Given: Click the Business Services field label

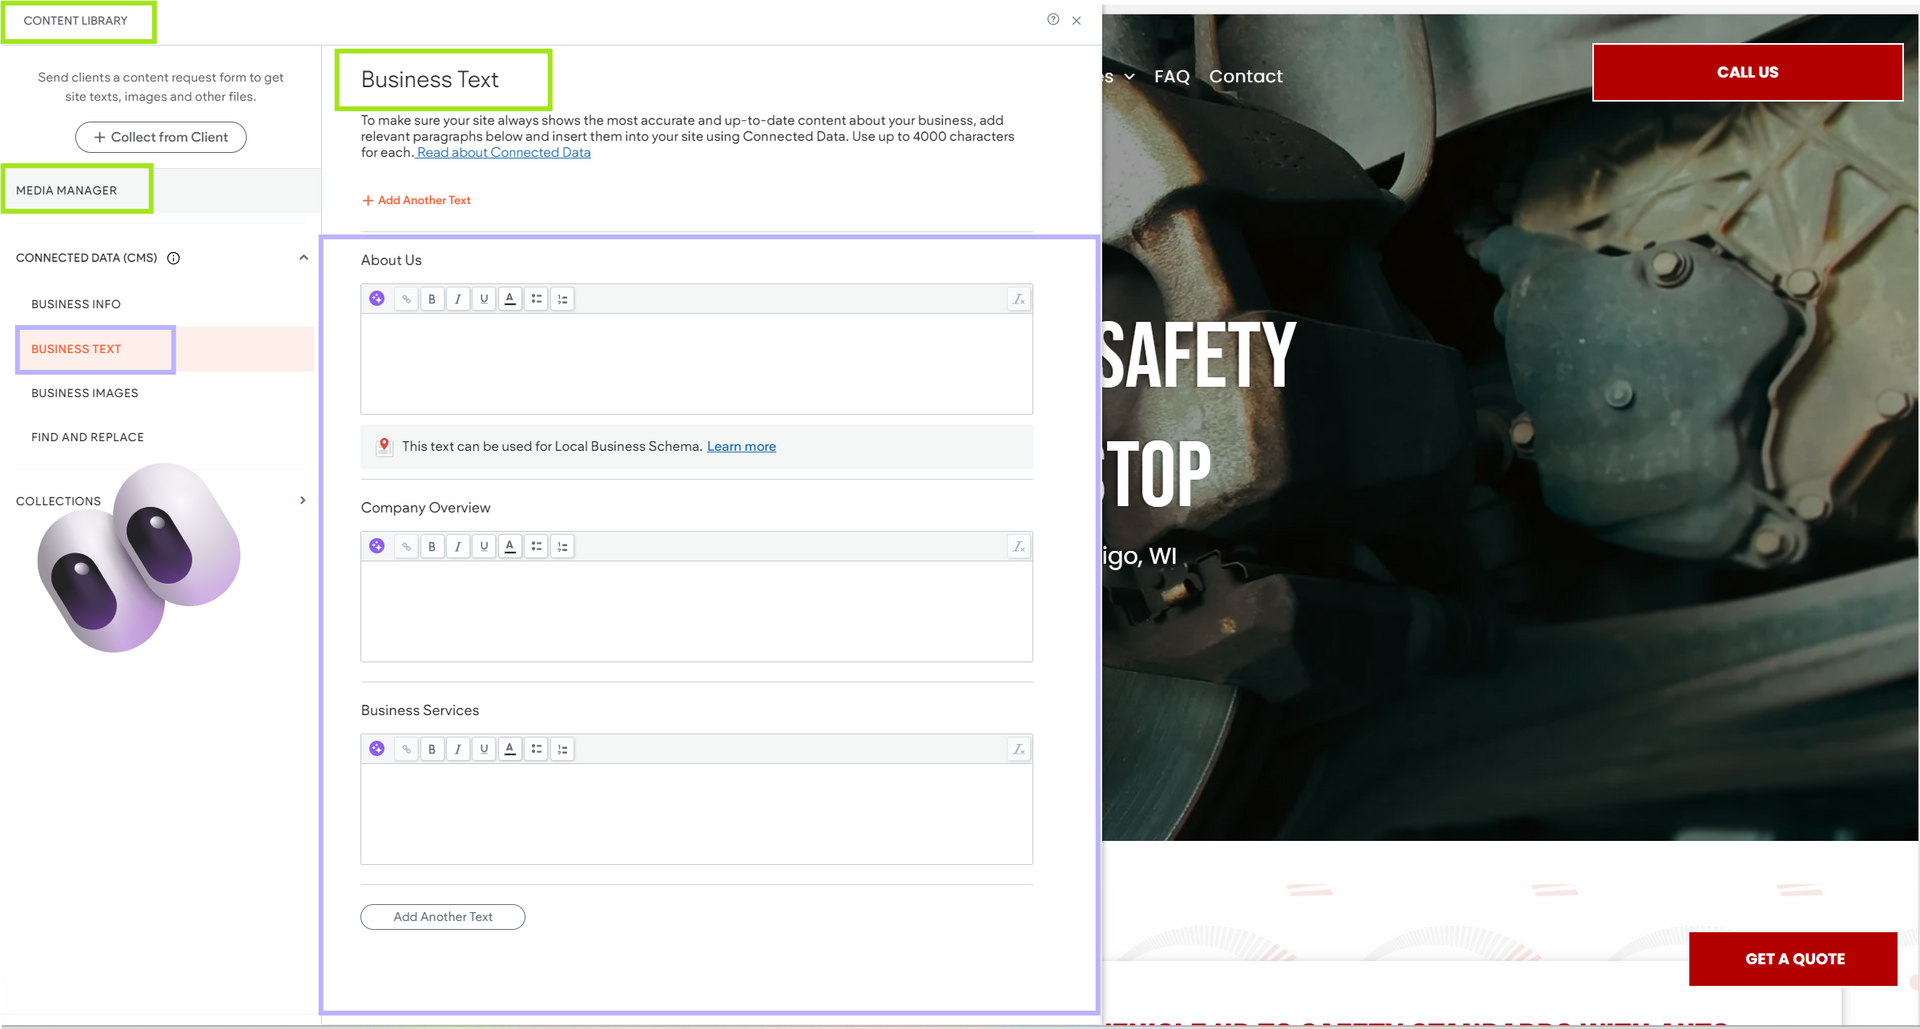Looking at the screenshot, I should pos(420,710).
